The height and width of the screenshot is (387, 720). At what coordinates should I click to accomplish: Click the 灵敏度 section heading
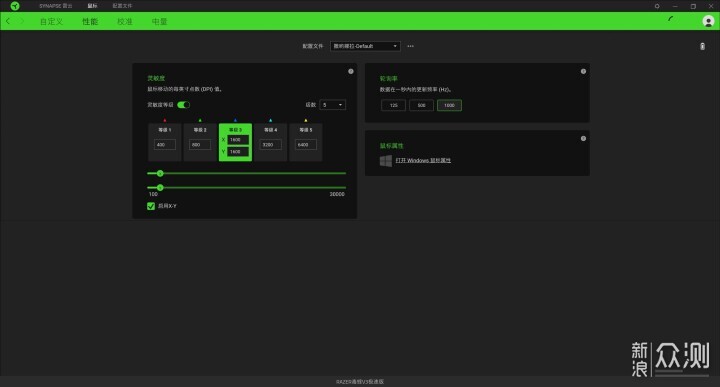pyautogui.click(x=156, y=78)
